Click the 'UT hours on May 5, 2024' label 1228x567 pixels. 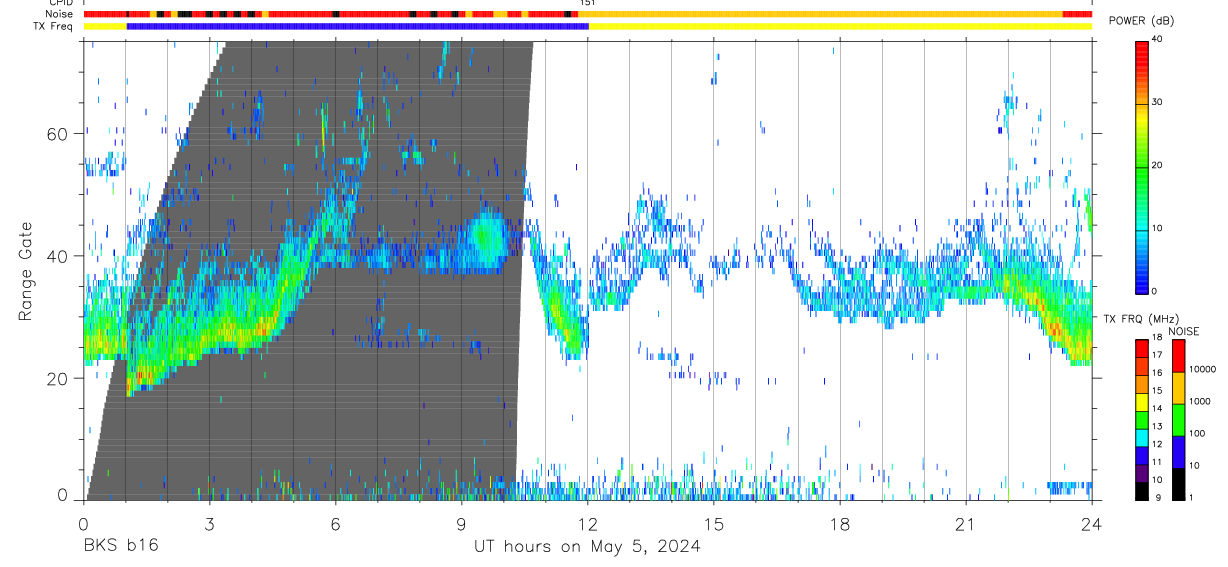coord(587,547)
